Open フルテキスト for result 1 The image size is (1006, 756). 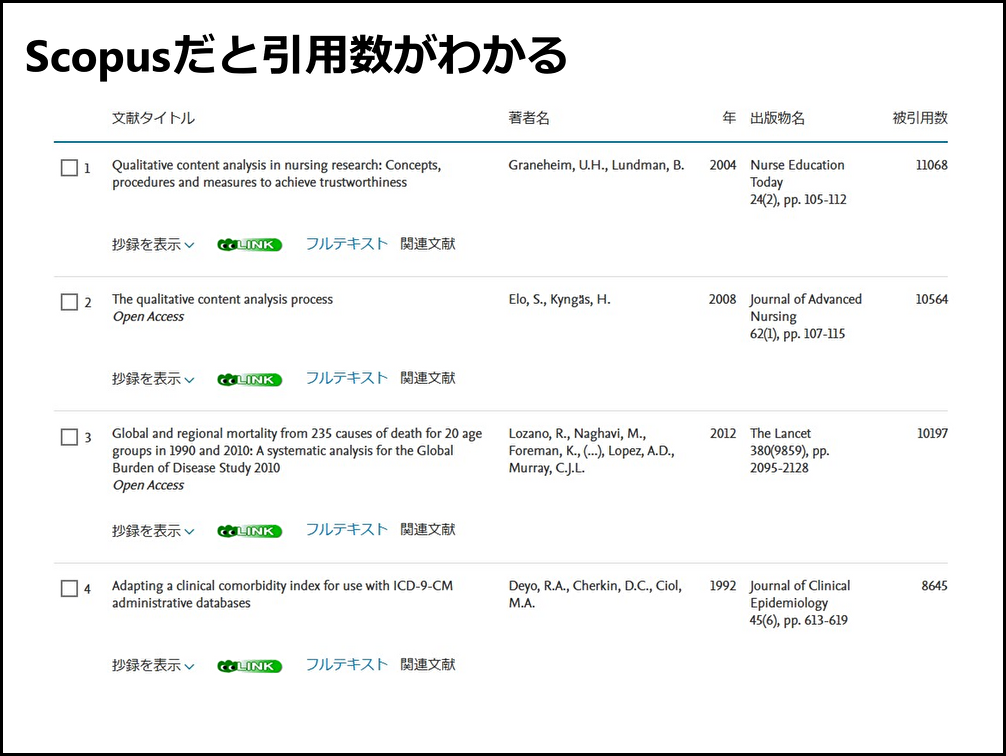(x=346, y=244)
